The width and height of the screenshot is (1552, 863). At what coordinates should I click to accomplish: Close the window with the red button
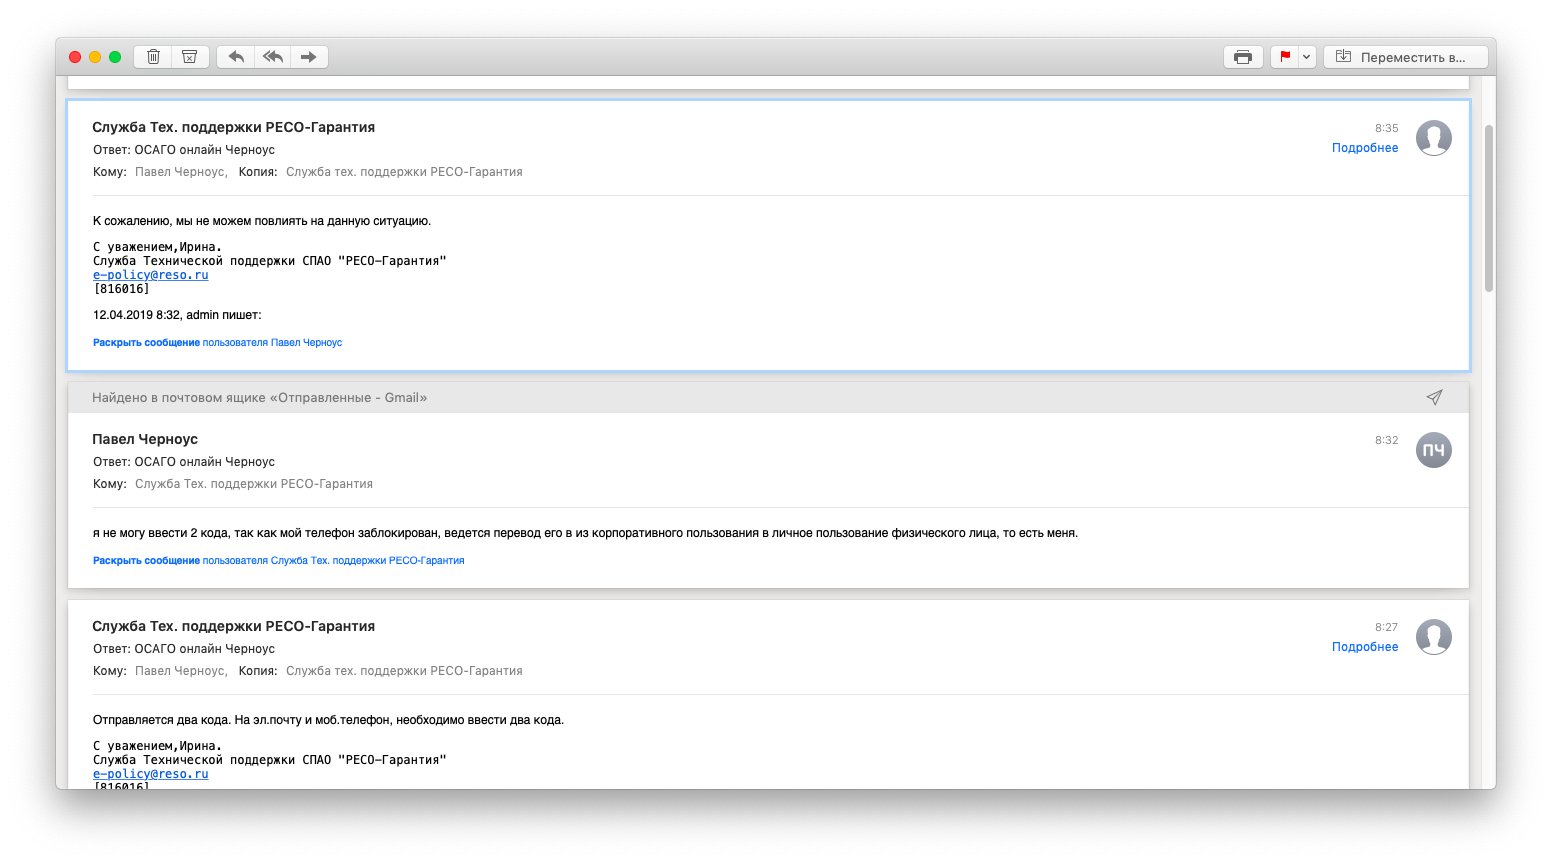pyautogui.click(x=75, y=57)
